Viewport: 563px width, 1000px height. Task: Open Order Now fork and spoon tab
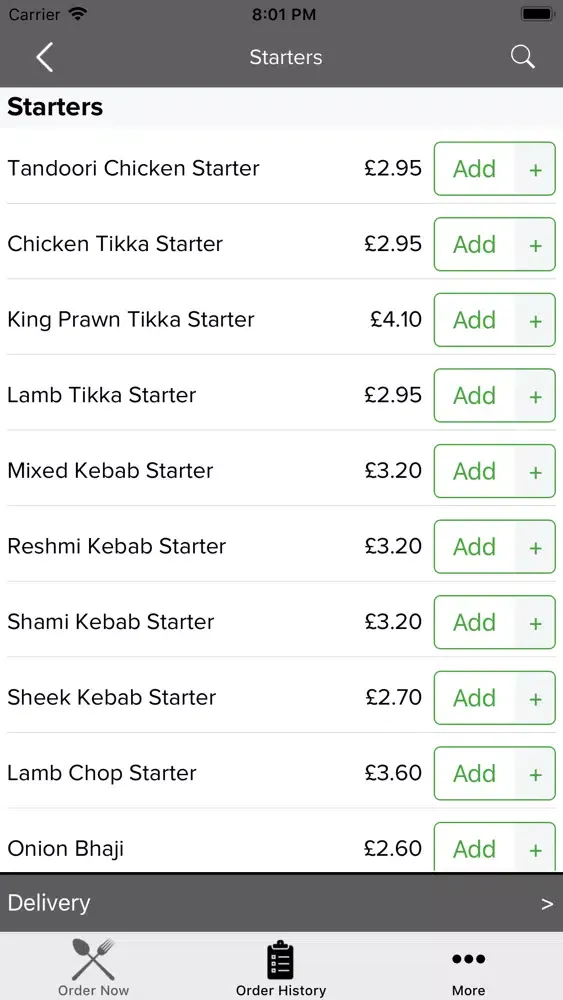coord(94,967)
